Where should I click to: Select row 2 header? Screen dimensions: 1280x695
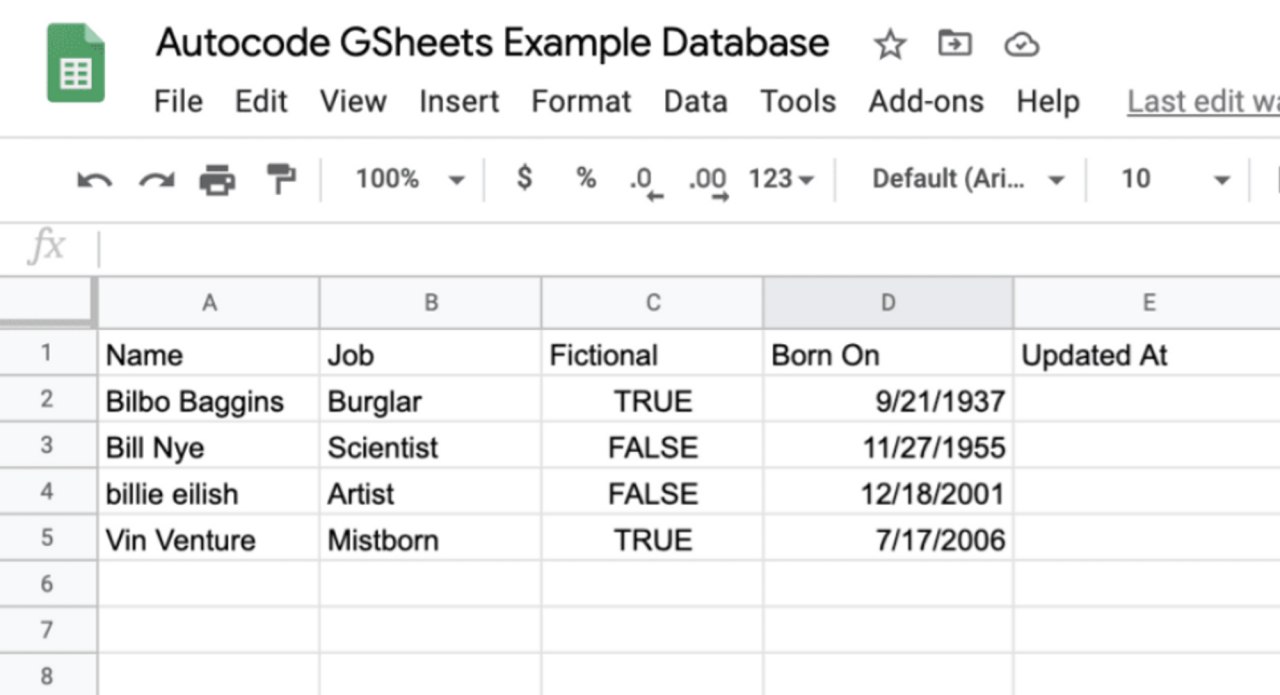pyautogui.click(x=47, y=399)
